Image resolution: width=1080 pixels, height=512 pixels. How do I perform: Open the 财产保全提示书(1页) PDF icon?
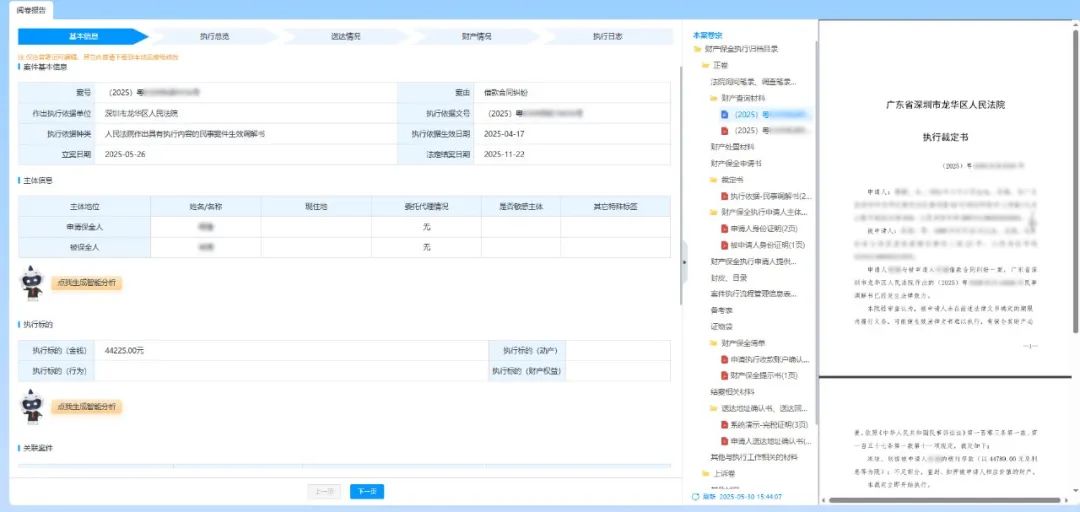(x=724, y=376)
